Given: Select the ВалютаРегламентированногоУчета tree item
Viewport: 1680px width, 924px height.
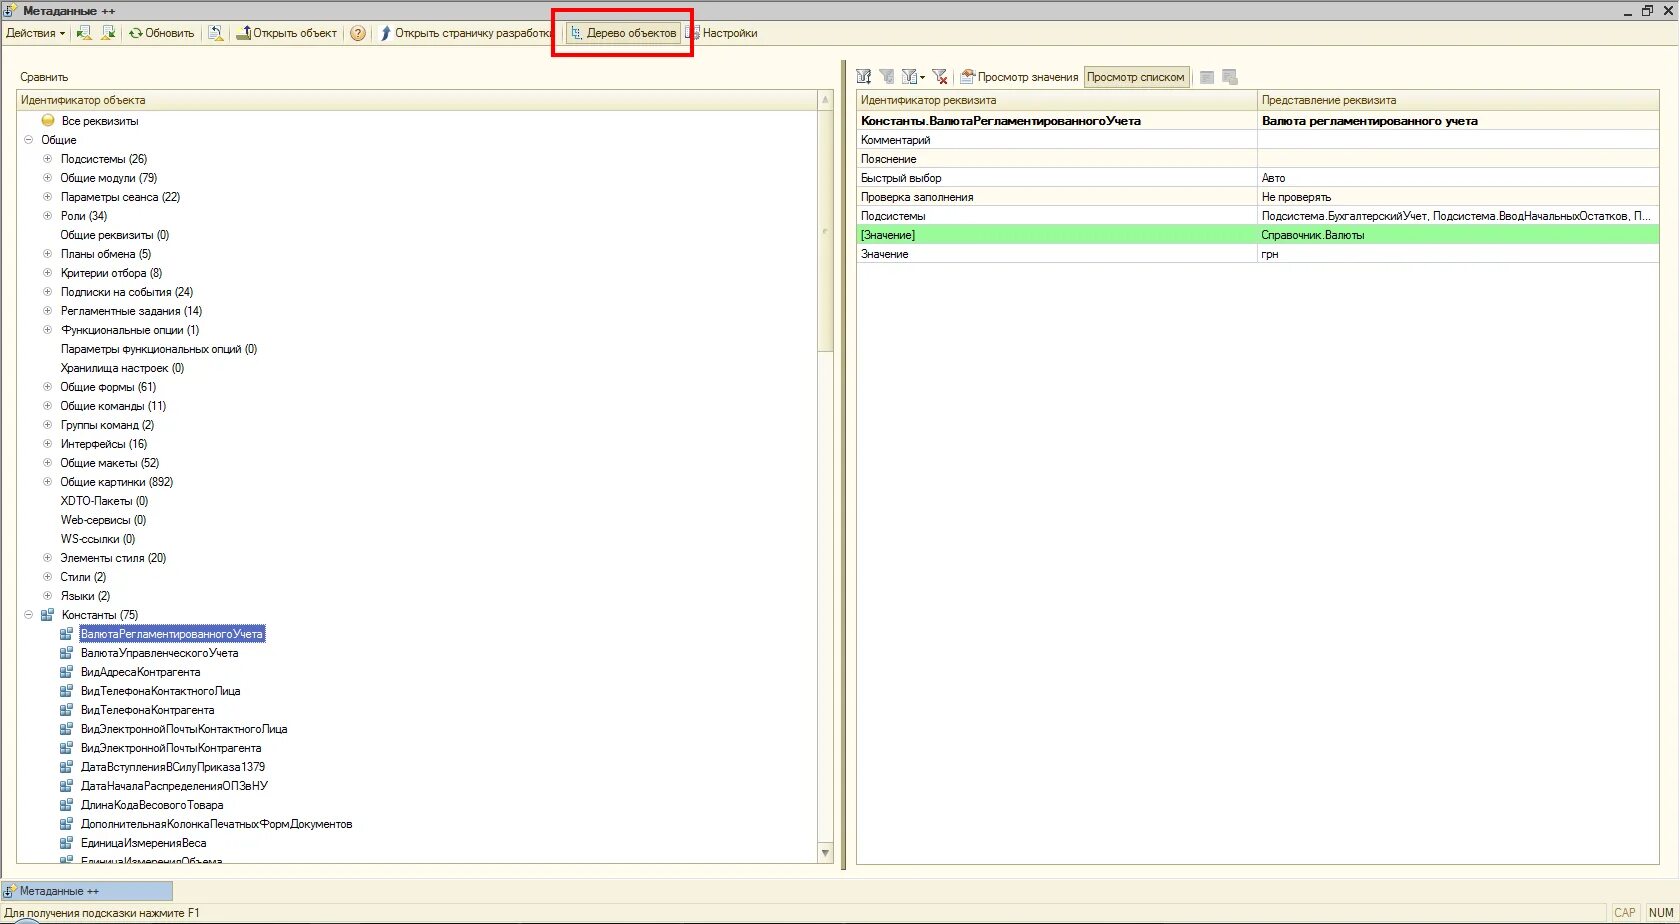Looking at the screenshot, I should pyautogui.click(x=172, y=634).
